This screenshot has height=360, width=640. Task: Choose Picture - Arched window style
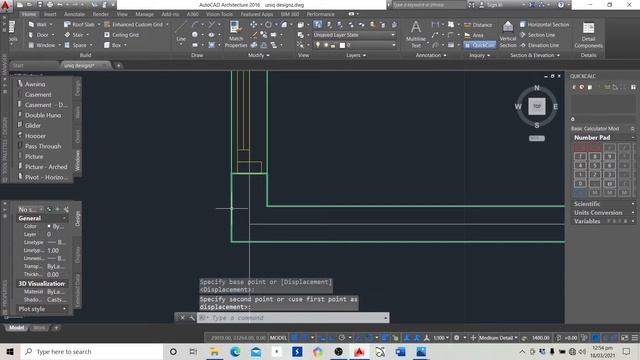coord(46,167)
